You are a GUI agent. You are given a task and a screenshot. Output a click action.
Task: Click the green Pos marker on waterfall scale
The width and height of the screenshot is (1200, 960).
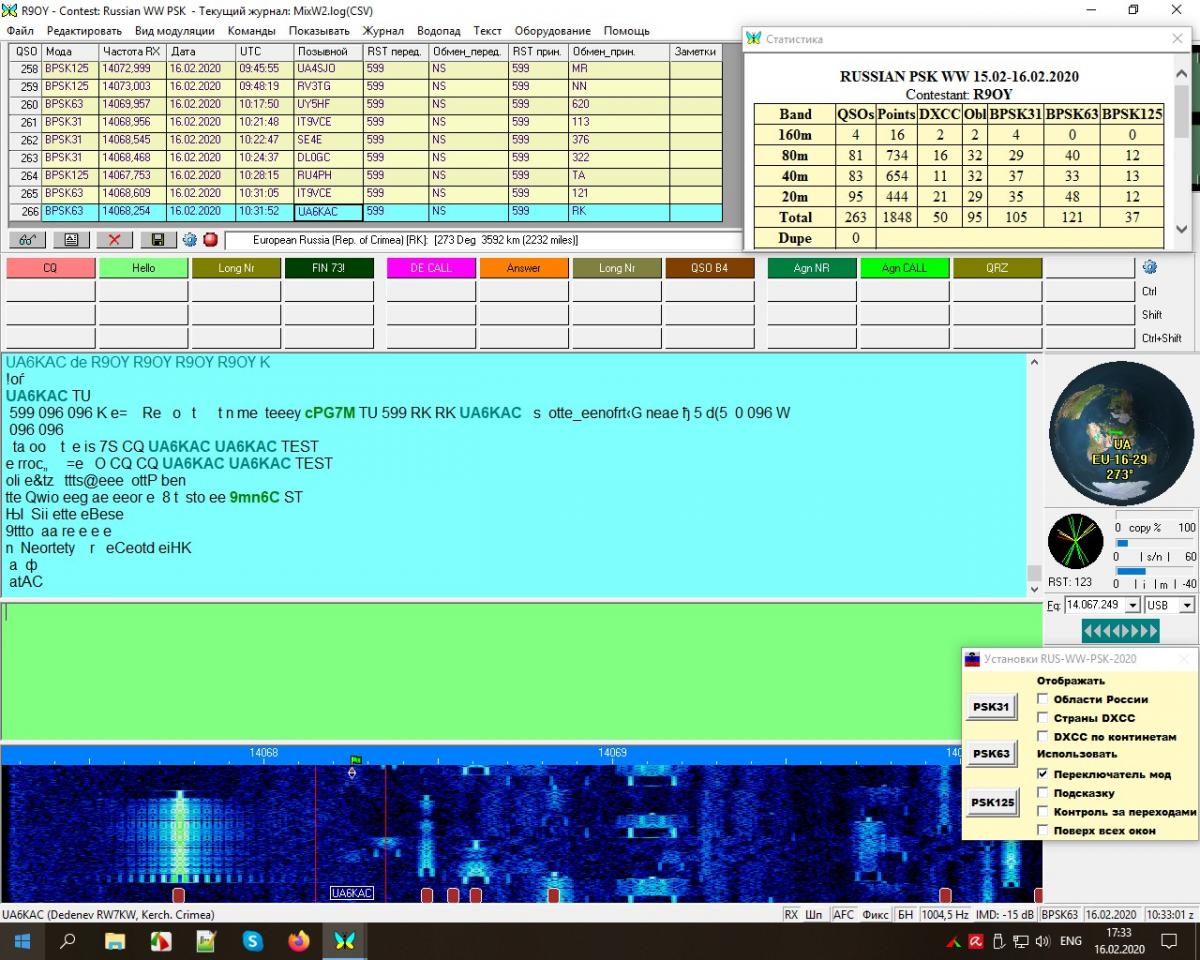(355, 760)
